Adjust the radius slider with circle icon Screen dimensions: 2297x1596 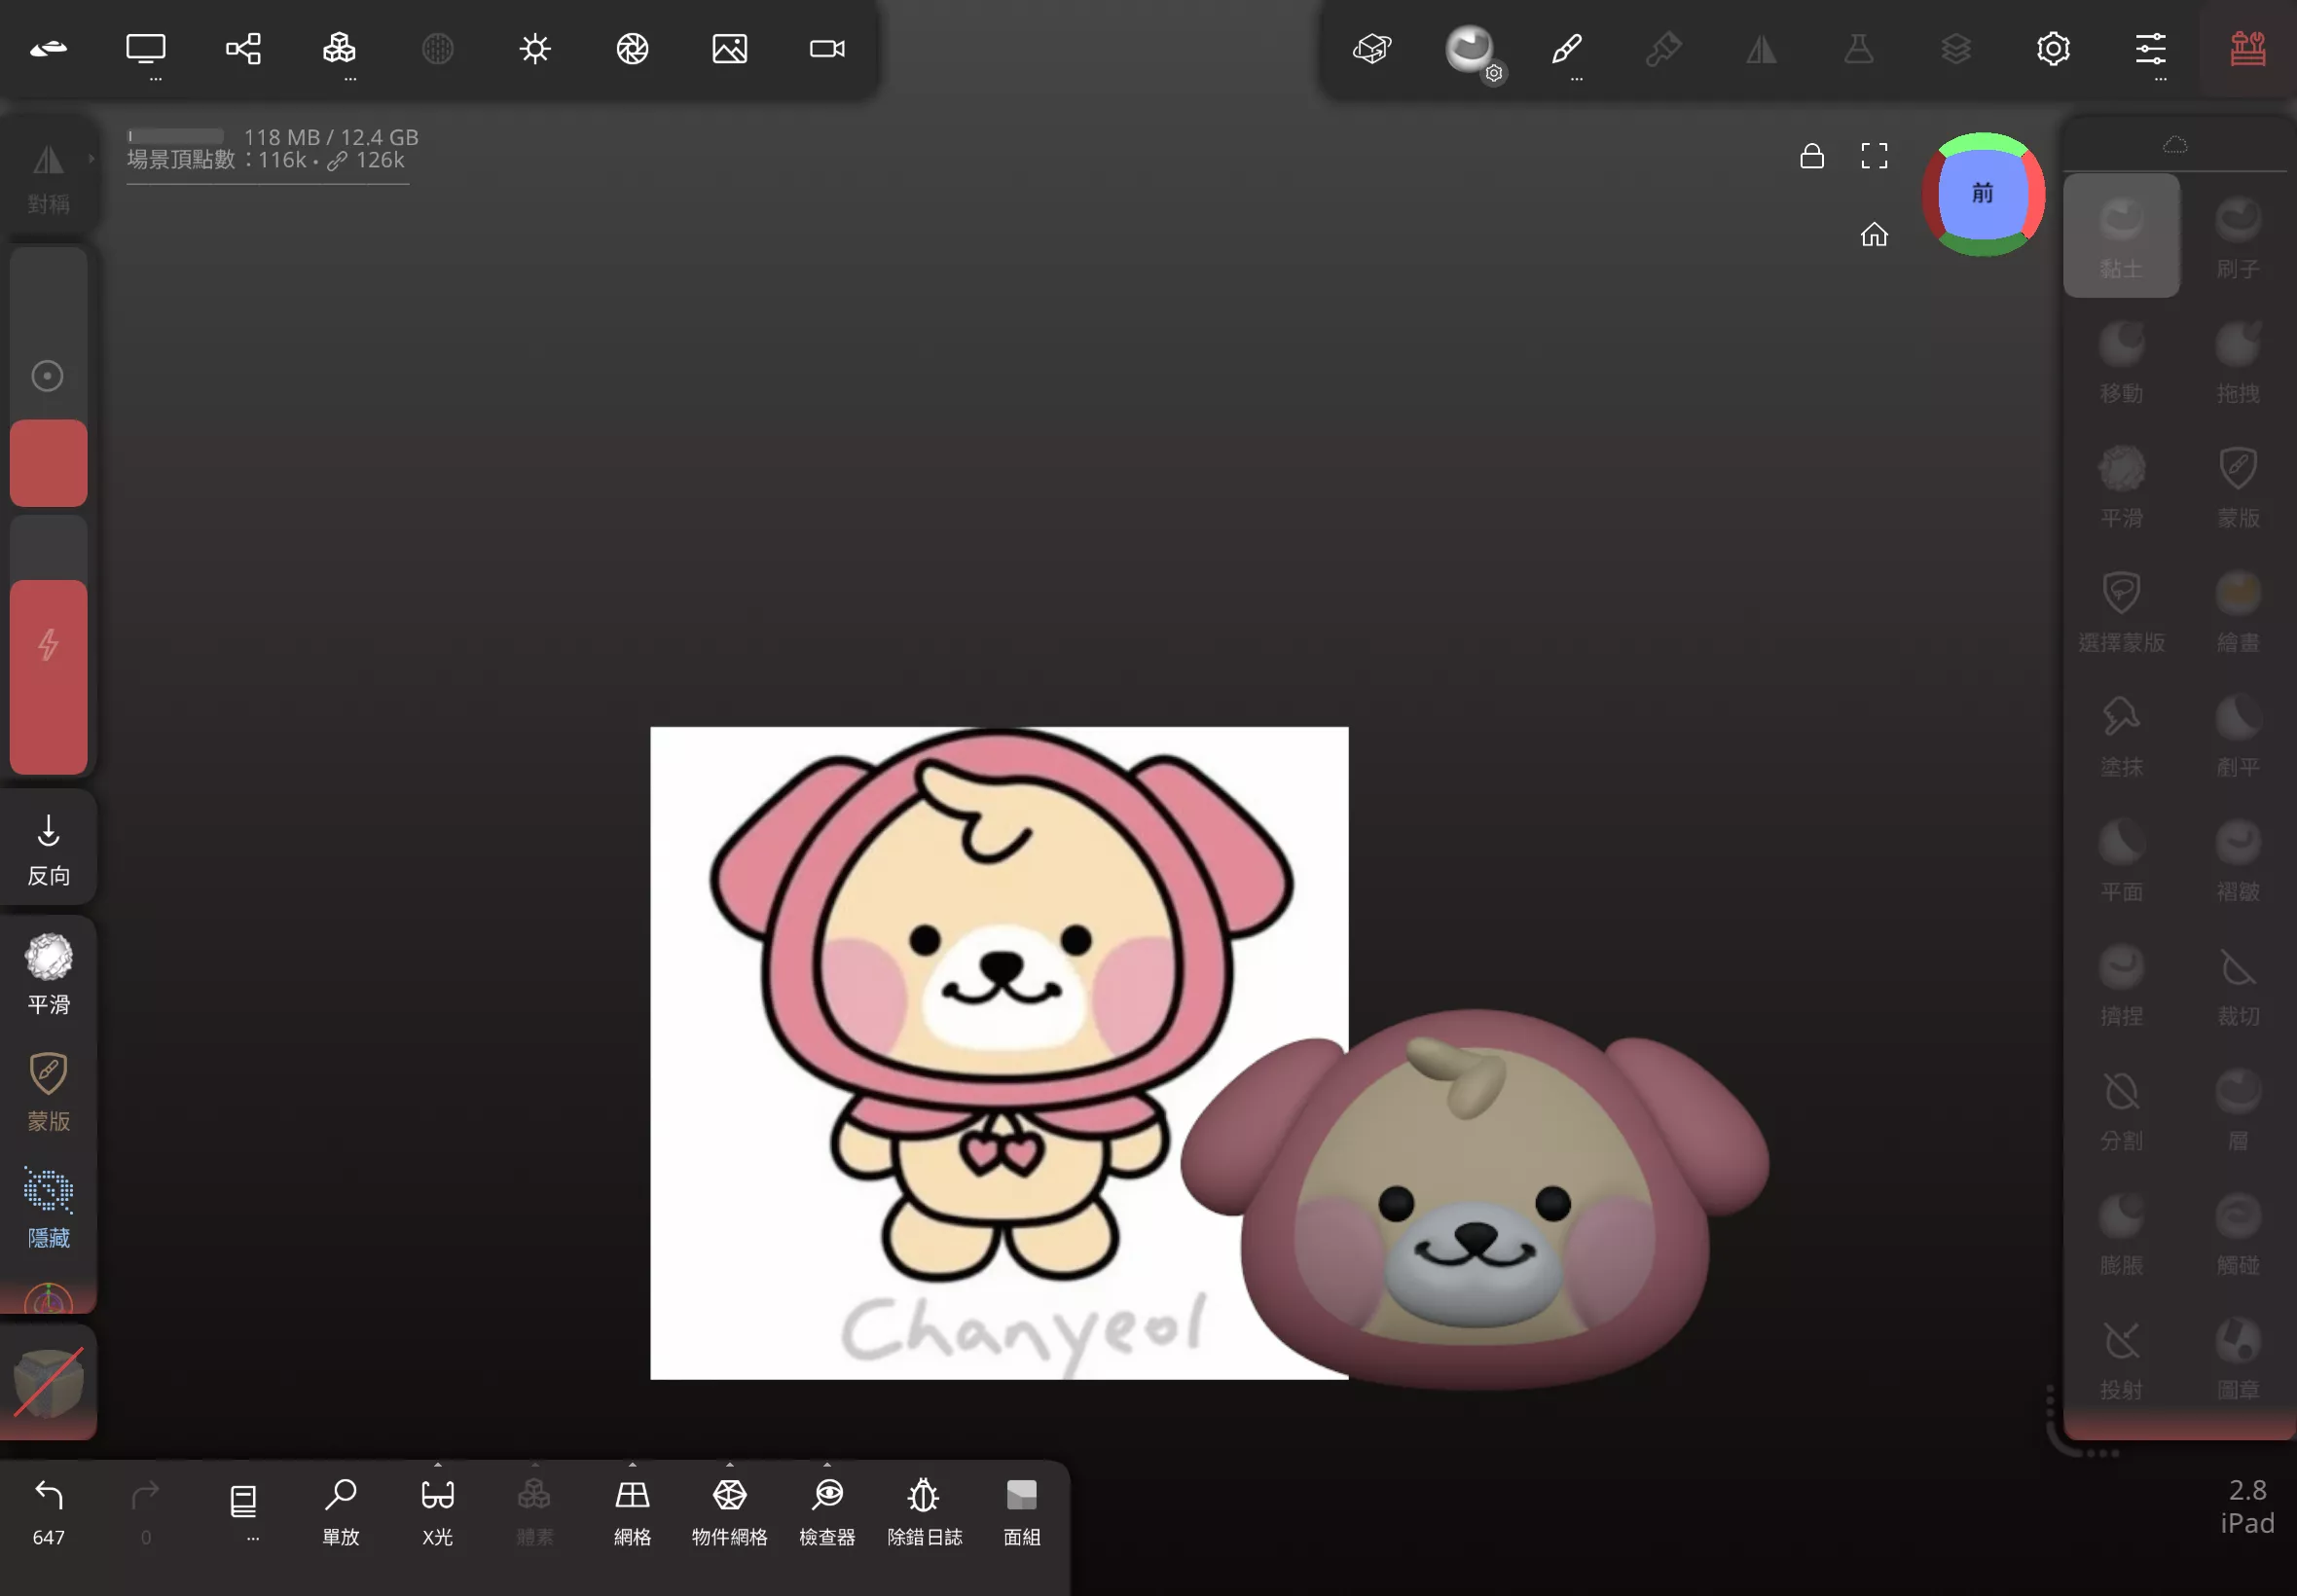(x=48, y=376)
